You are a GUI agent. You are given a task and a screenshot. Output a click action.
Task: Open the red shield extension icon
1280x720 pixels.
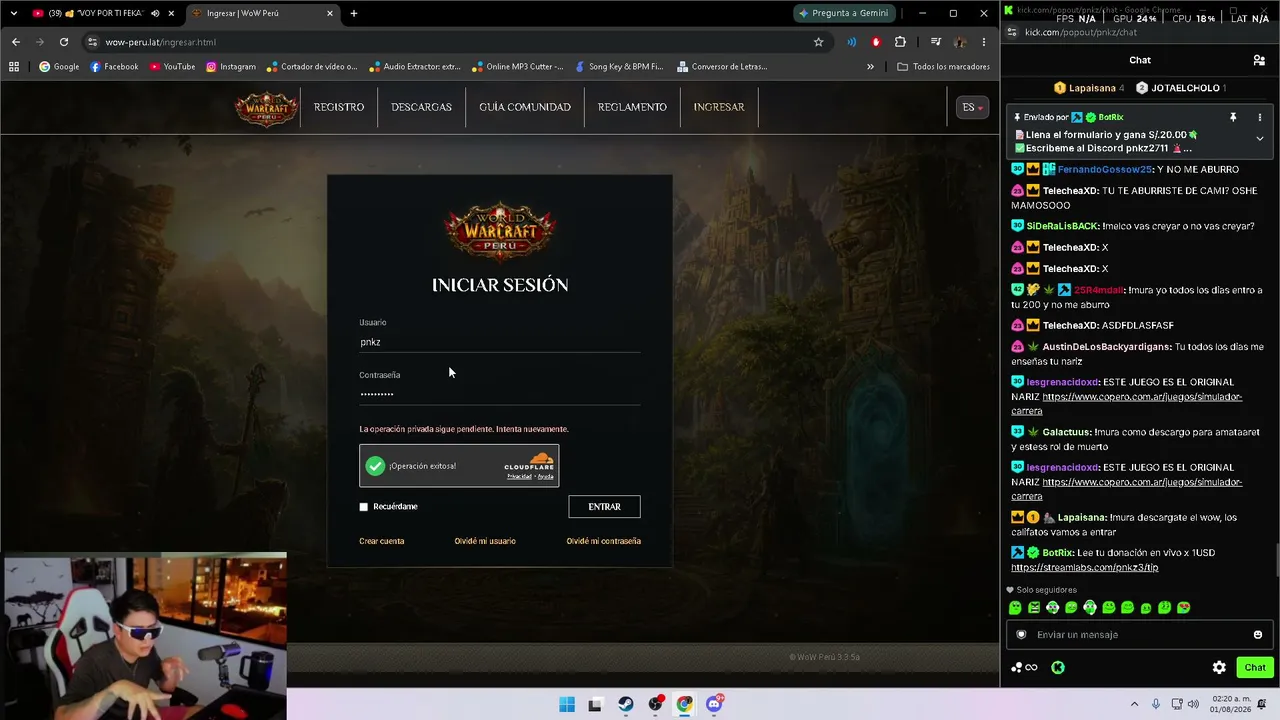point(876,42)
